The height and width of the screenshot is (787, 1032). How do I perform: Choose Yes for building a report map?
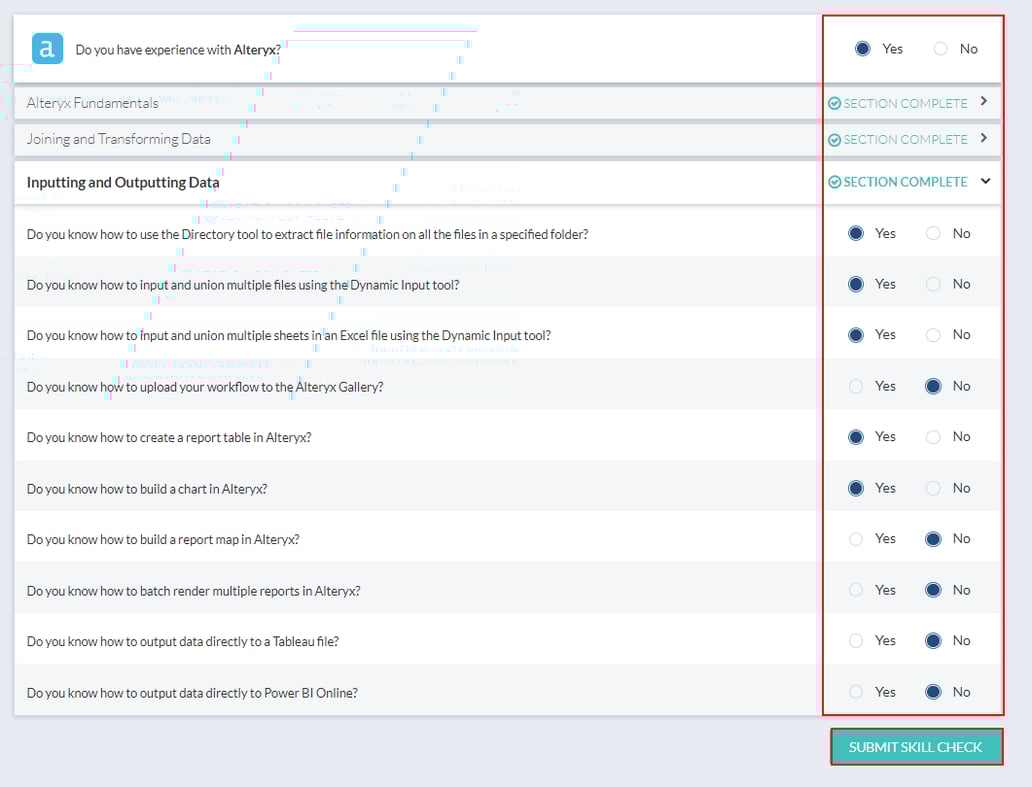856,539
